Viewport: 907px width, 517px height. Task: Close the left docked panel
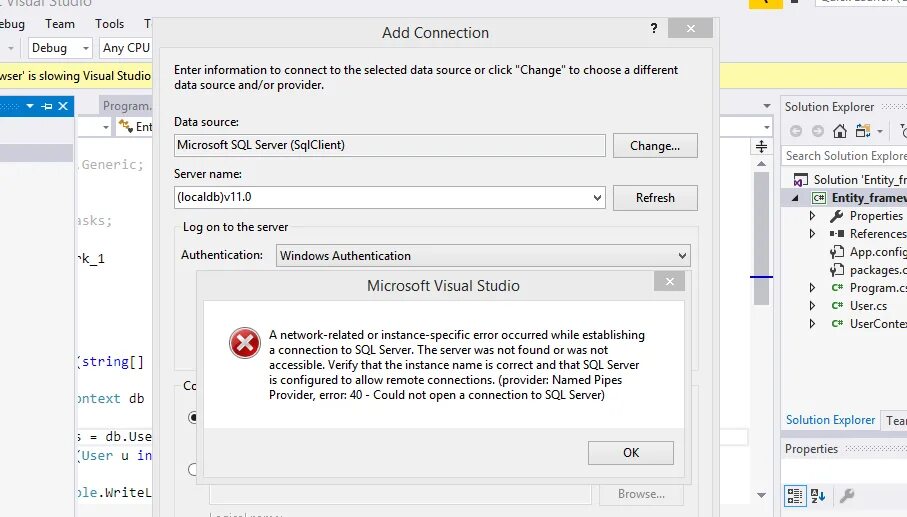coord(63,106)
